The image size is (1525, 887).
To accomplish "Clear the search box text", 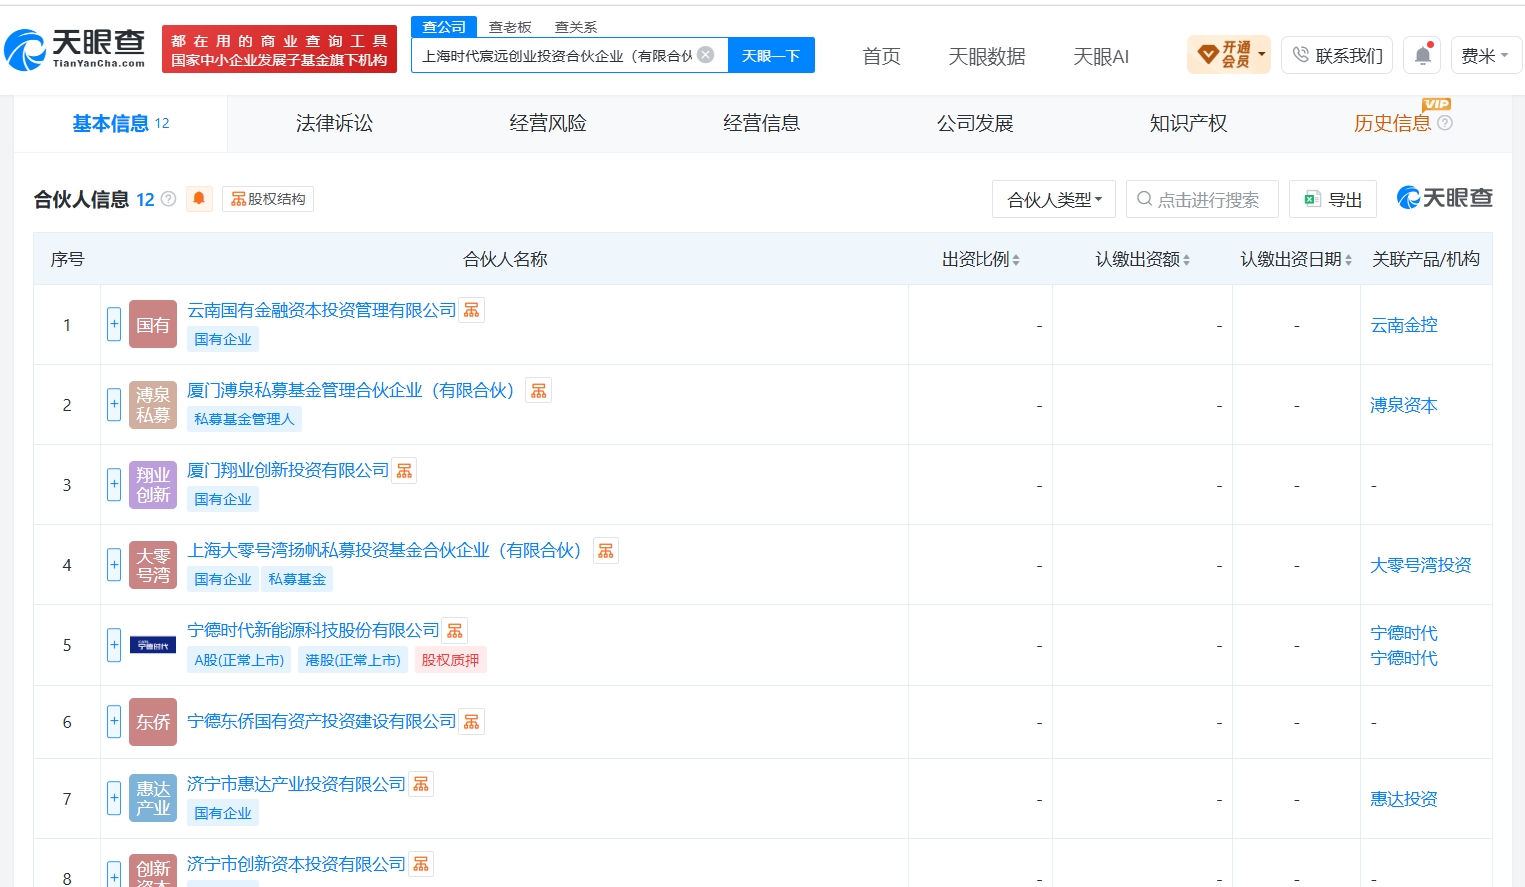I will [706, 55].
